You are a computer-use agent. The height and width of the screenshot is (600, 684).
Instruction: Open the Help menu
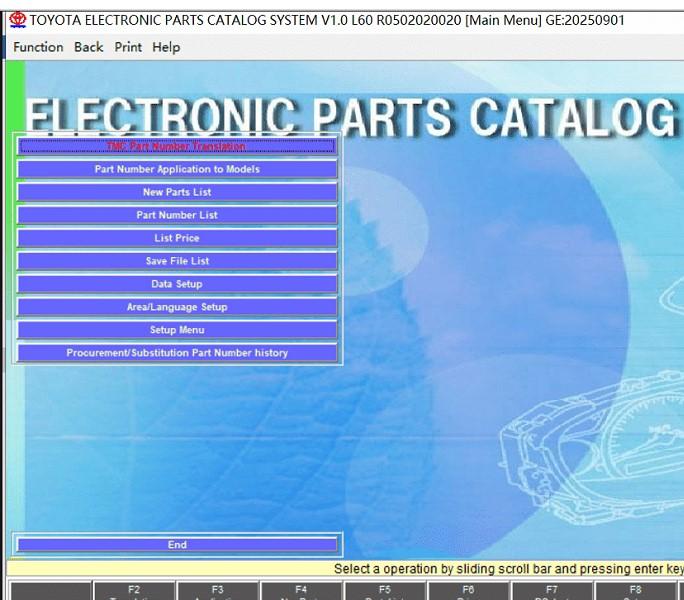pos(166,47)
